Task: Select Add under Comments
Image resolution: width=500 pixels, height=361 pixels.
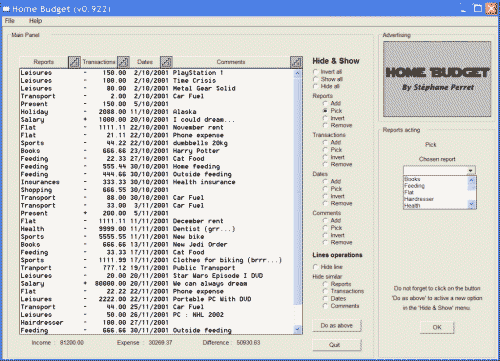Action: pos(325,220)
